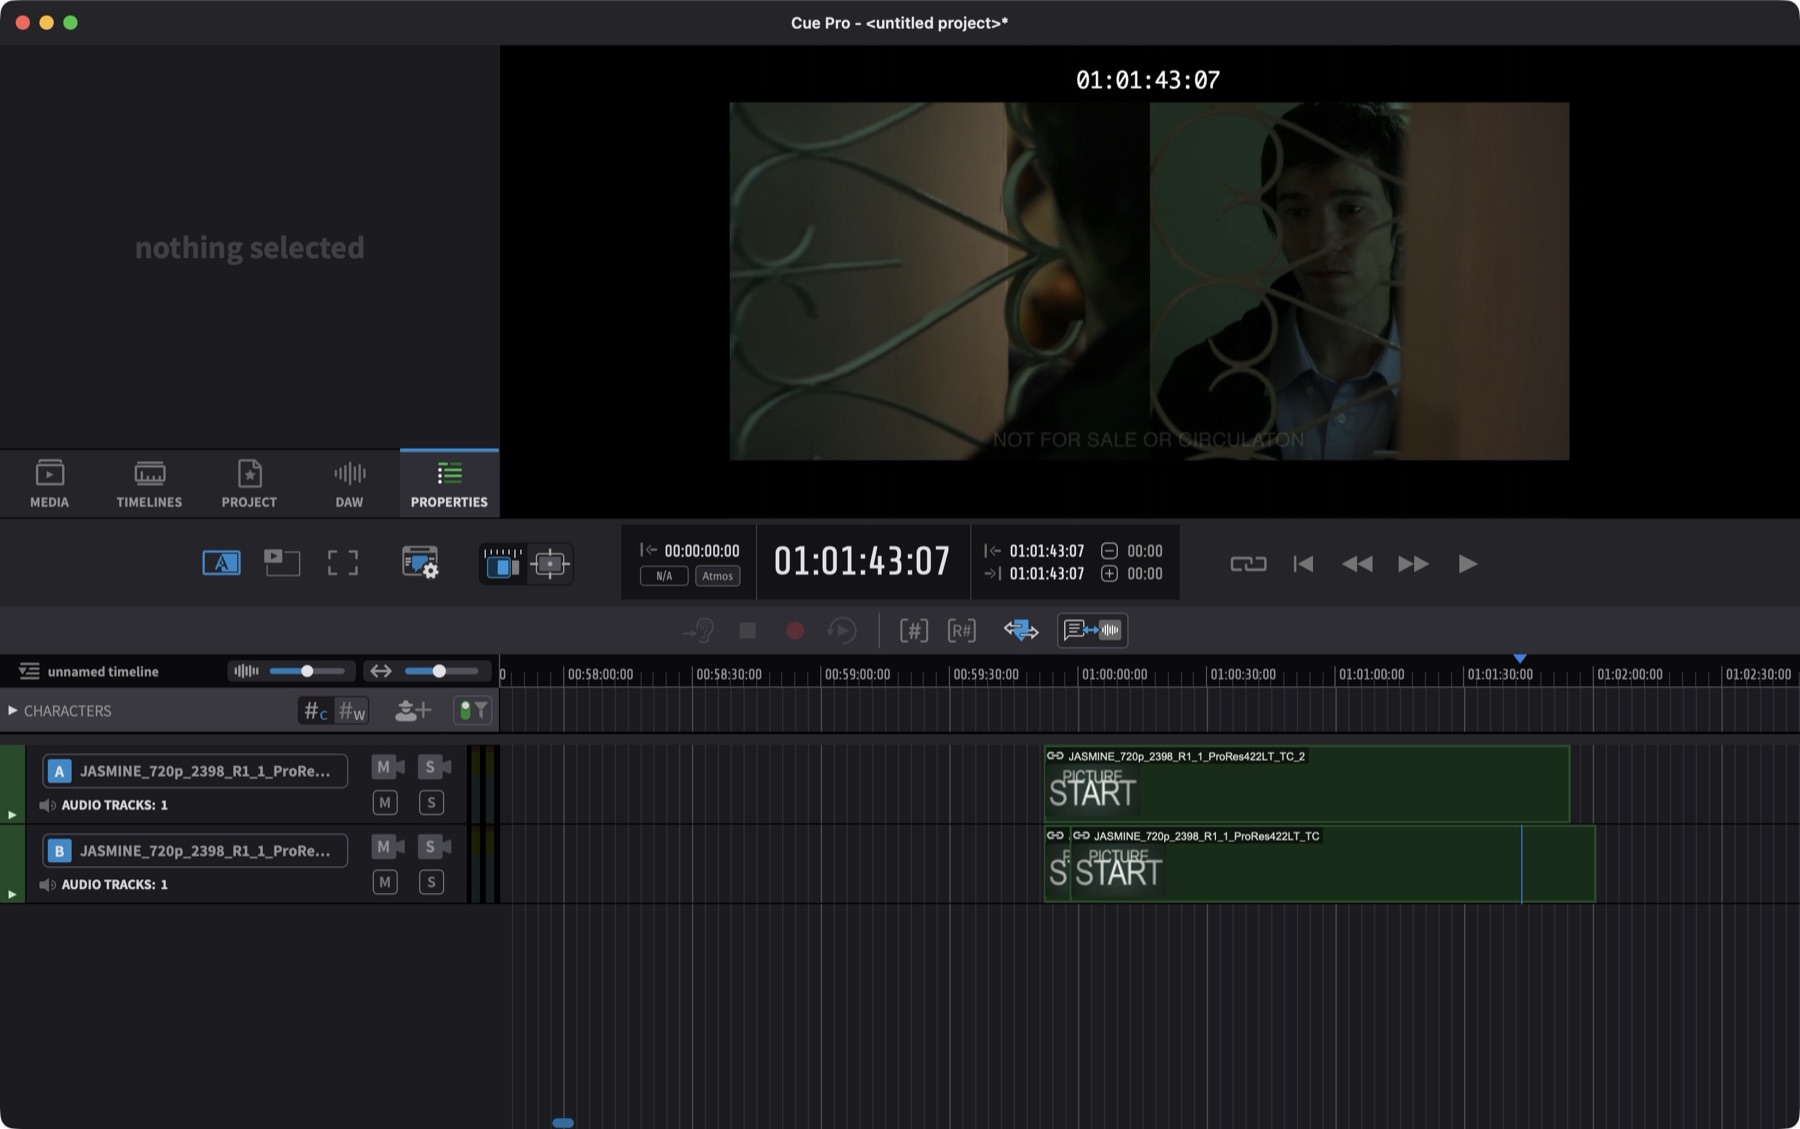Solo video on track A
Viewport: 1800px width, 1129px height.
(x=434, y=767)
